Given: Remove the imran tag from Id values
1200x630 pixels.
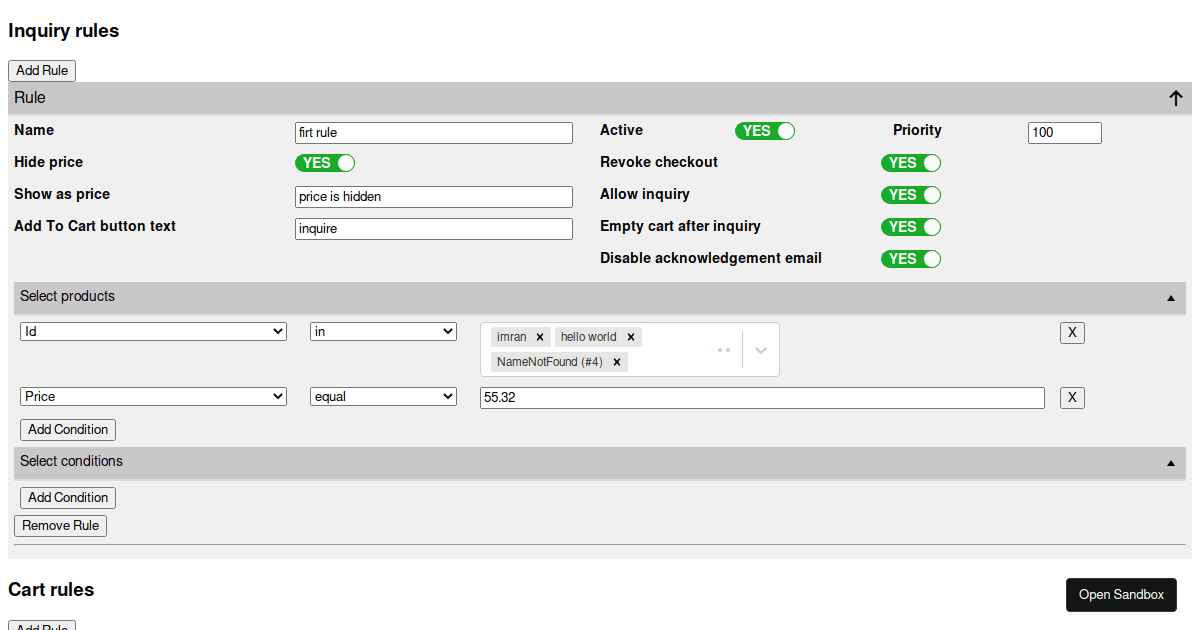Looking at the screenshot, I should click(540, 337).
